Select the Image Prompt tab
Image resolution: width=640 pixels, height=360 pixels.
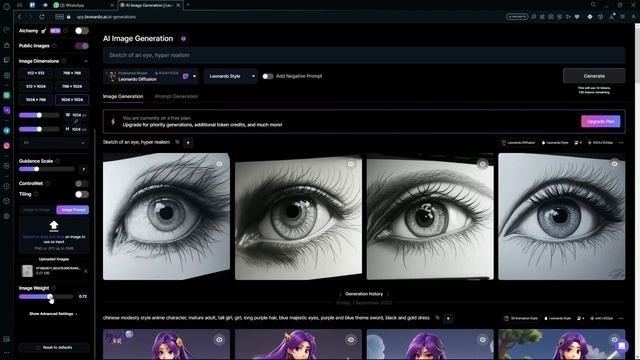(x=73, y=210)
